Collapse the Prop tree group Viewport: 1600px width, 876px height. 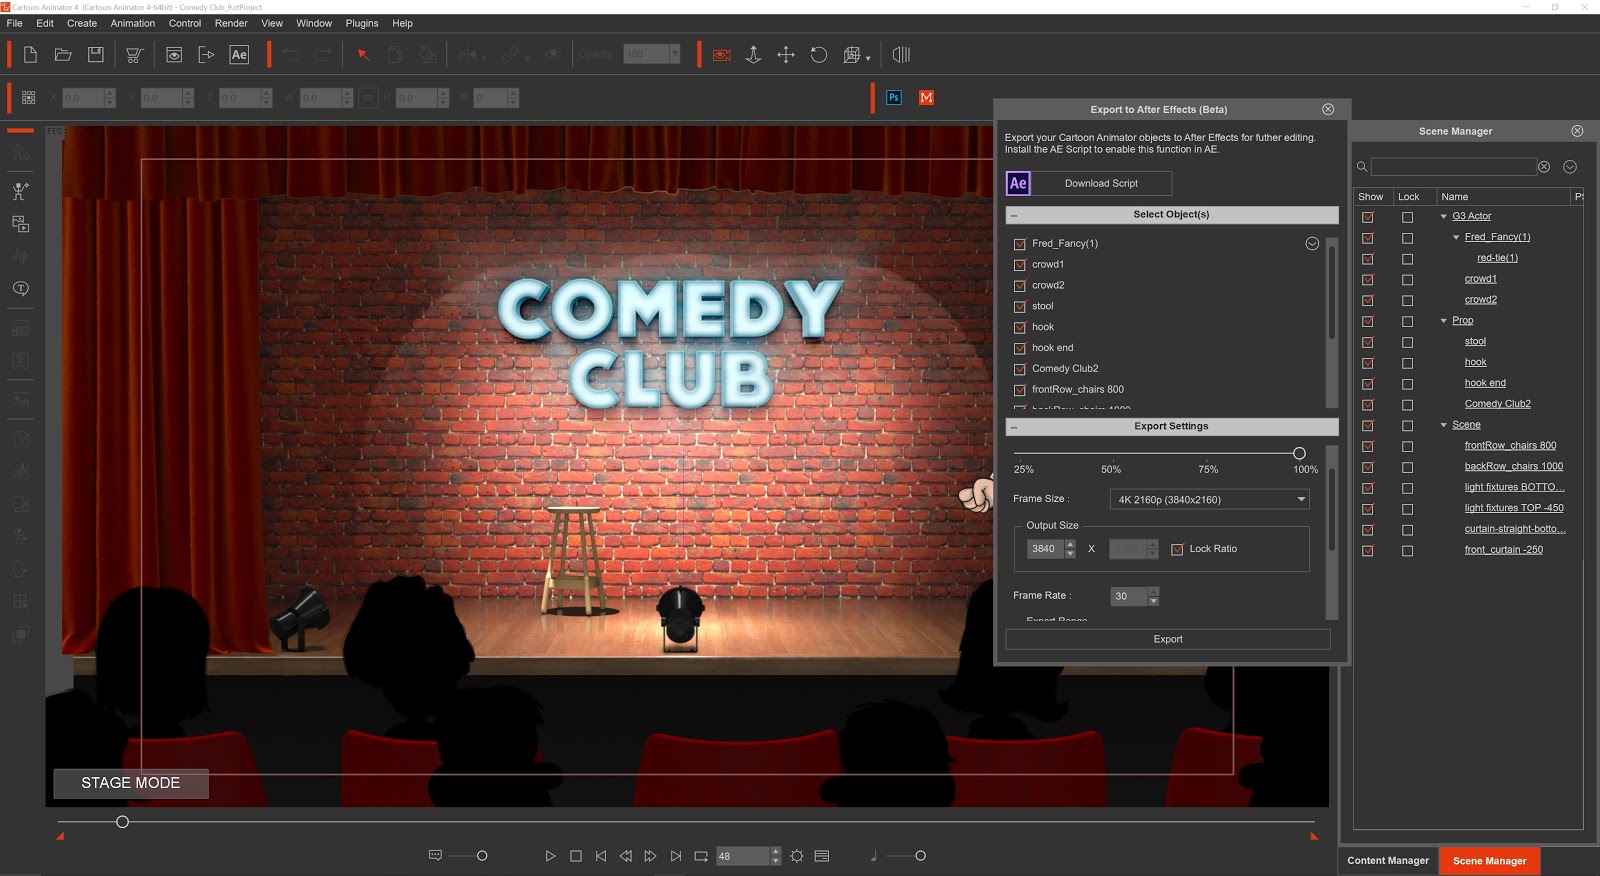(x=1444, y=321)
